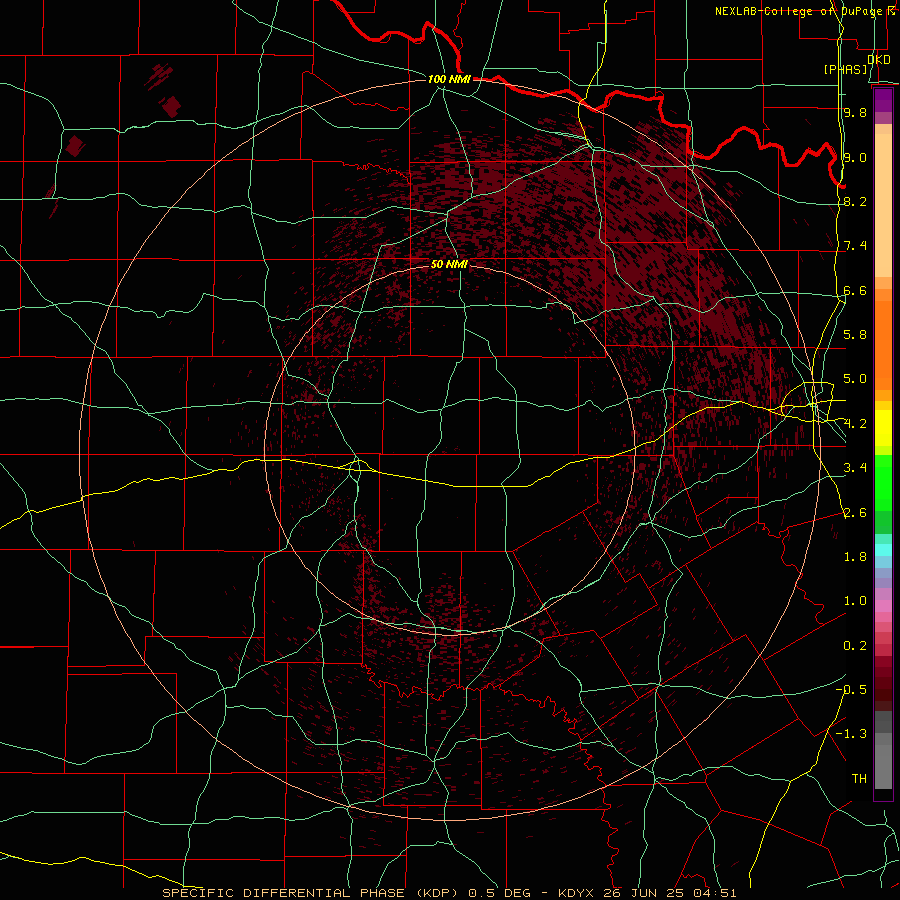Click the 9.8 legend value
Viewport: 900px width, 900px height.
[855, 112]
